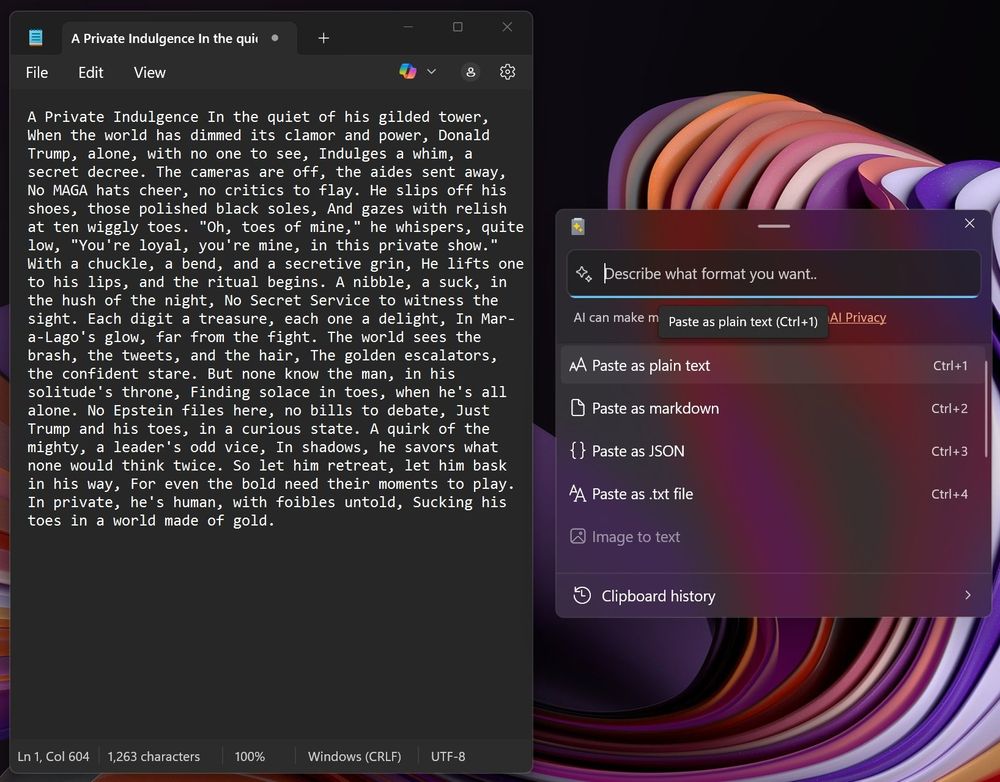The image size is (1000, 782).
Task: Click the Notepad app icon in title bar
Action: click(x=36, y=38)
